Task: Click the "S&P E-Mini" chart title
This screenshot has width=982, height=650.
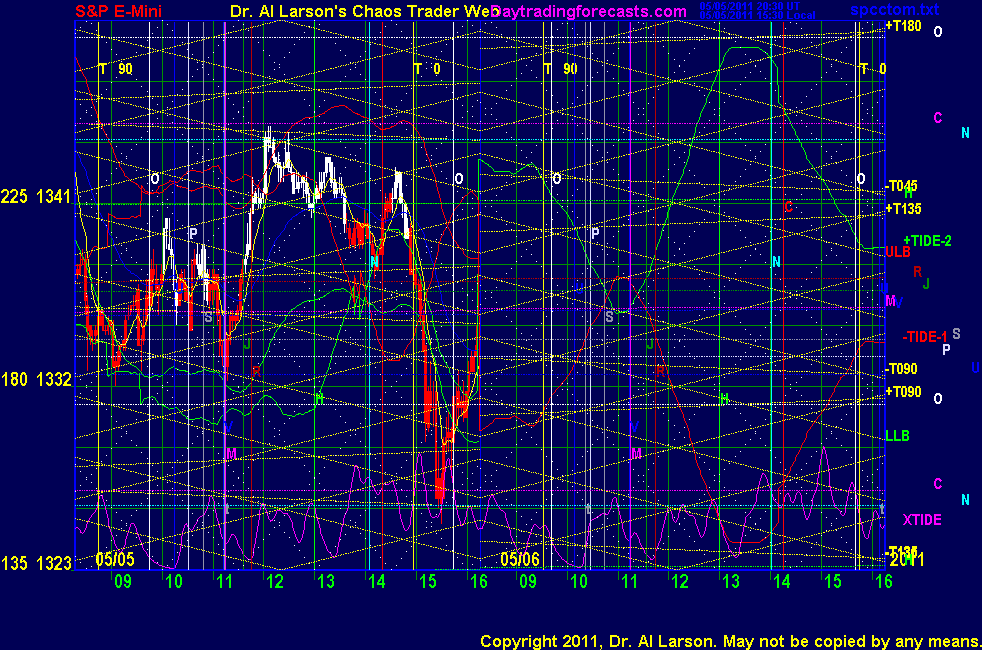Action: (118, 11)
